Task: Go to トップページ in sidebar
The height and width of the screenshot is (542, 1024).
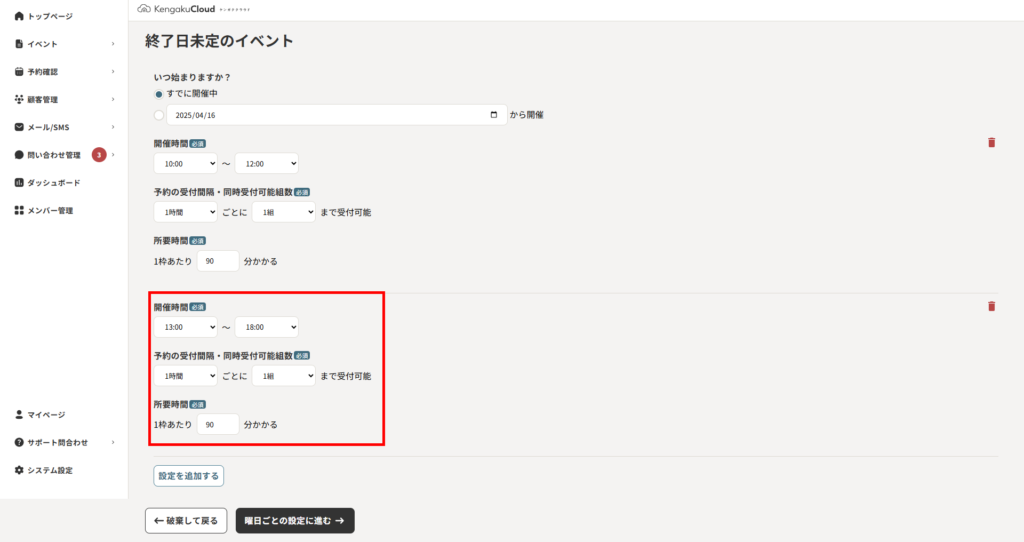Action: (50, 16)
